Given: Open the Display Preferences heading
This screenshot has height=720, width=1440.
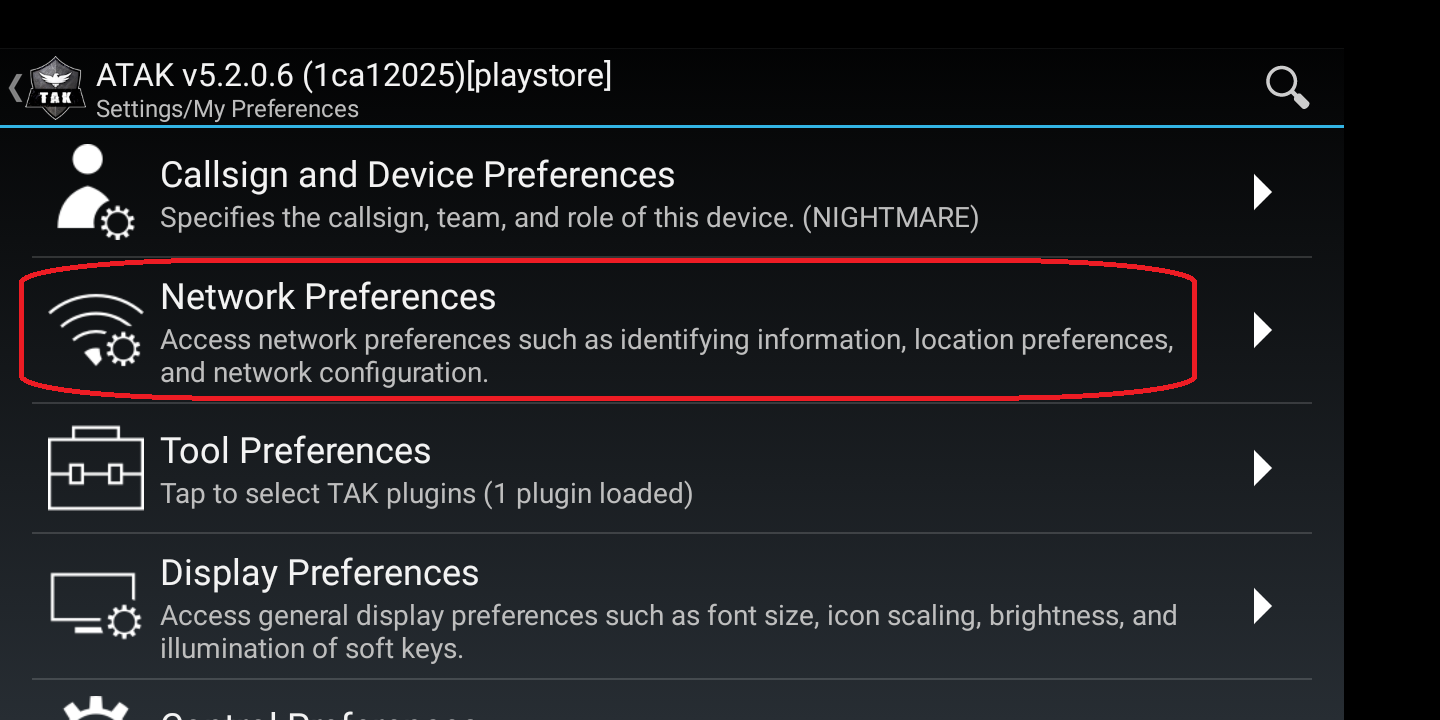Looking at the screenshot, I should tap(319, 573).
